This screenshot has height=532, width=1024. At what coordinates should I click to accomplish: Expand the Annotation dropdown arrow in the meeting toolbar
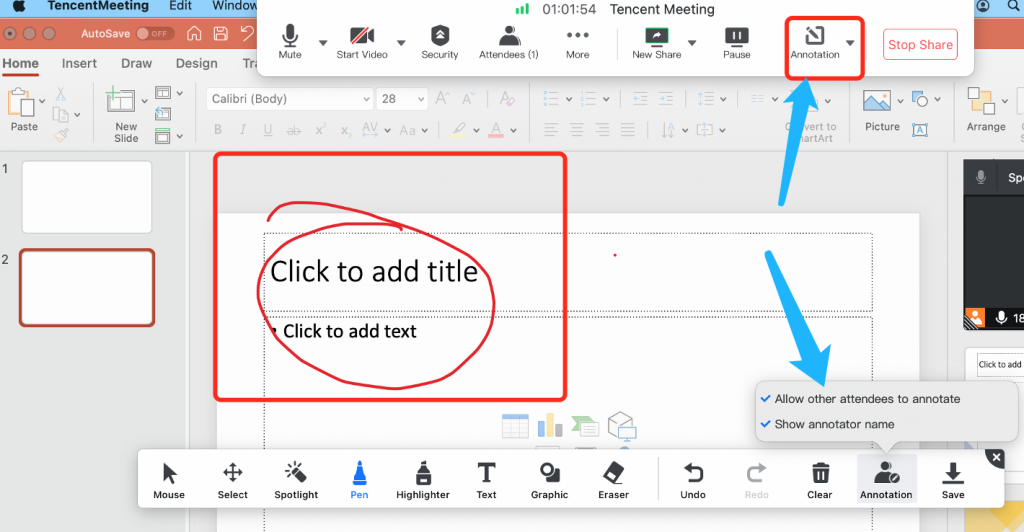point(850,43)
